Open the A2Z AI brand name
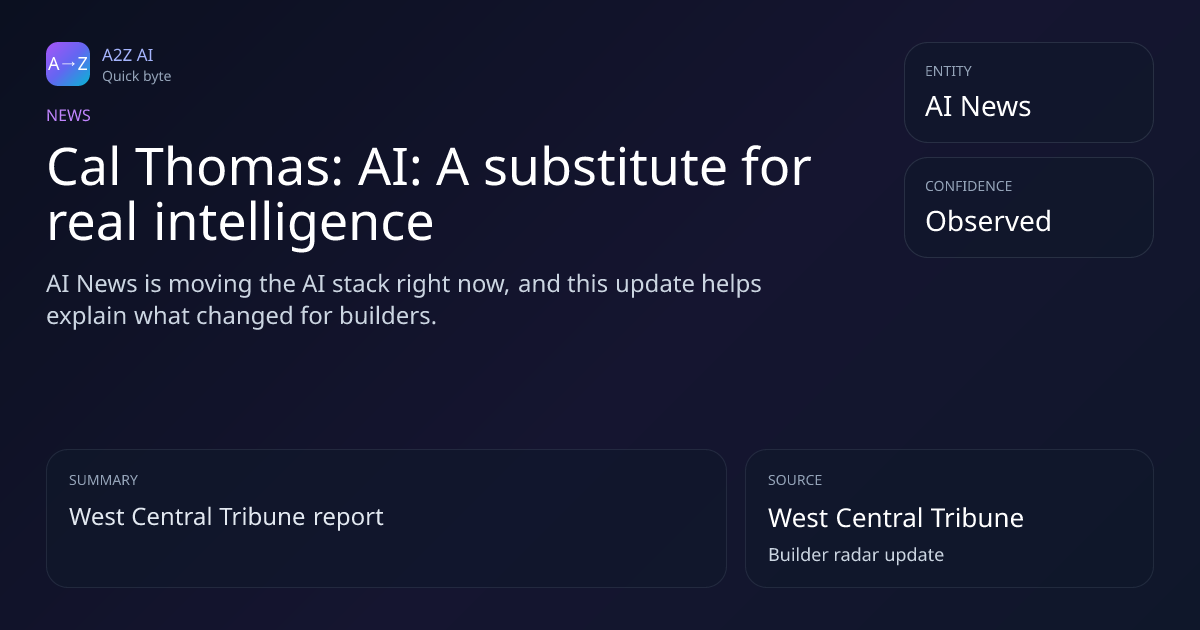This screenshot has height=630, width=1200. [127, 55]
